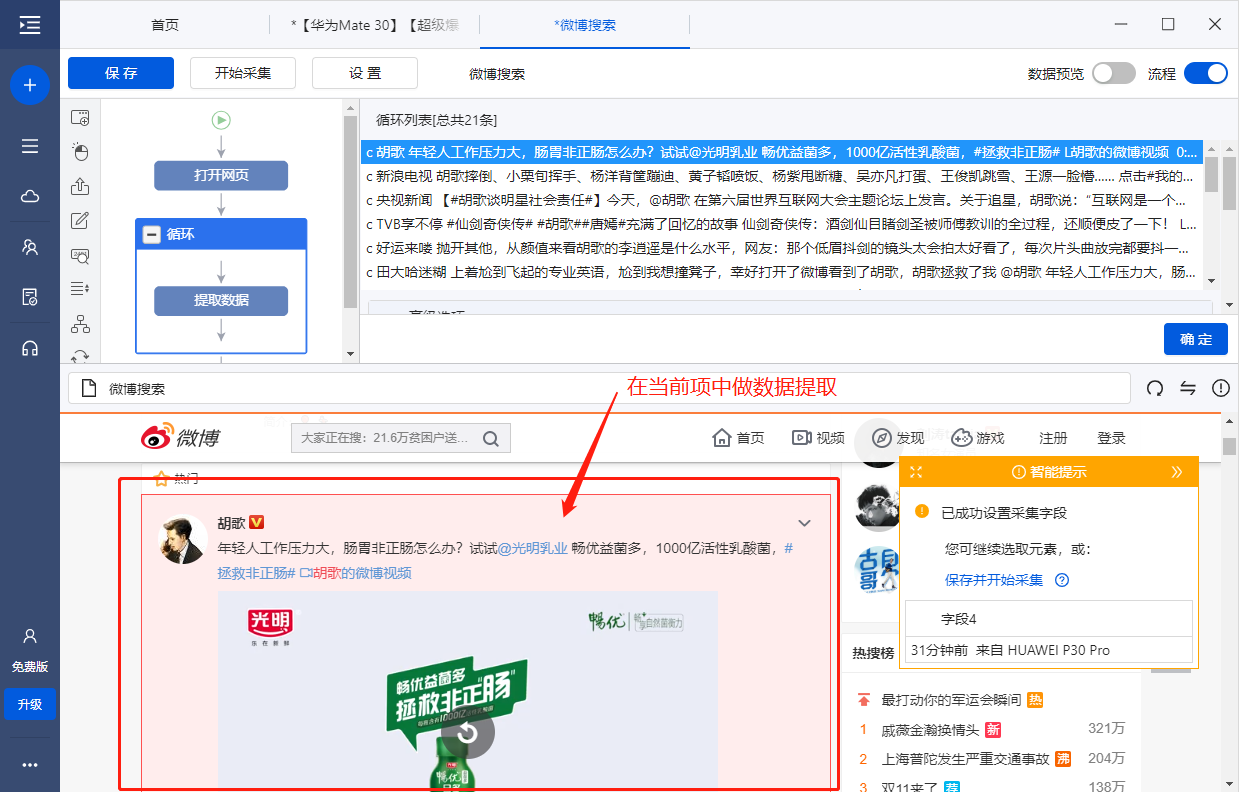Open Weibo 首页 navigation item

[738, 438]
